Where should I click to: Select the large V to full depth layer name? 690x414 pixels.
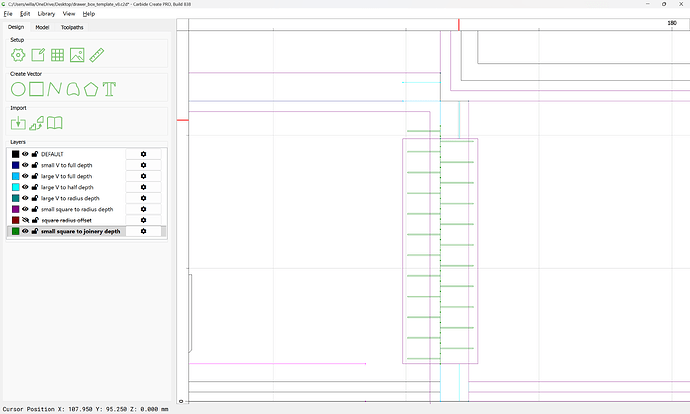point(67,176)
